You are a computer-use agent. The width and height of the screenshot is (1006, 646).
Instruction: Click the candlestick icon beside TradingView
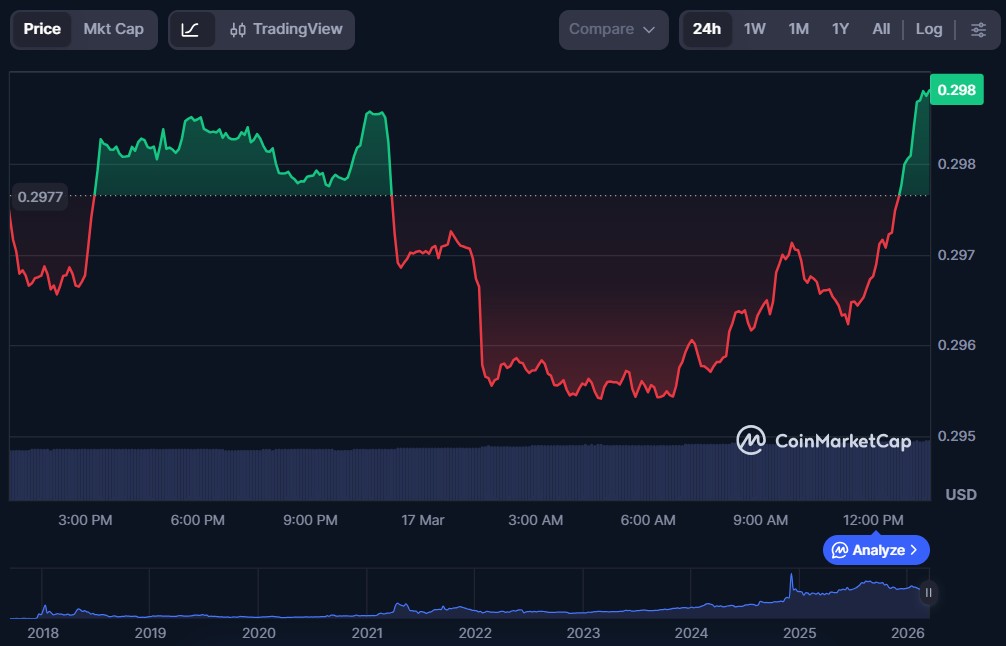238,30
